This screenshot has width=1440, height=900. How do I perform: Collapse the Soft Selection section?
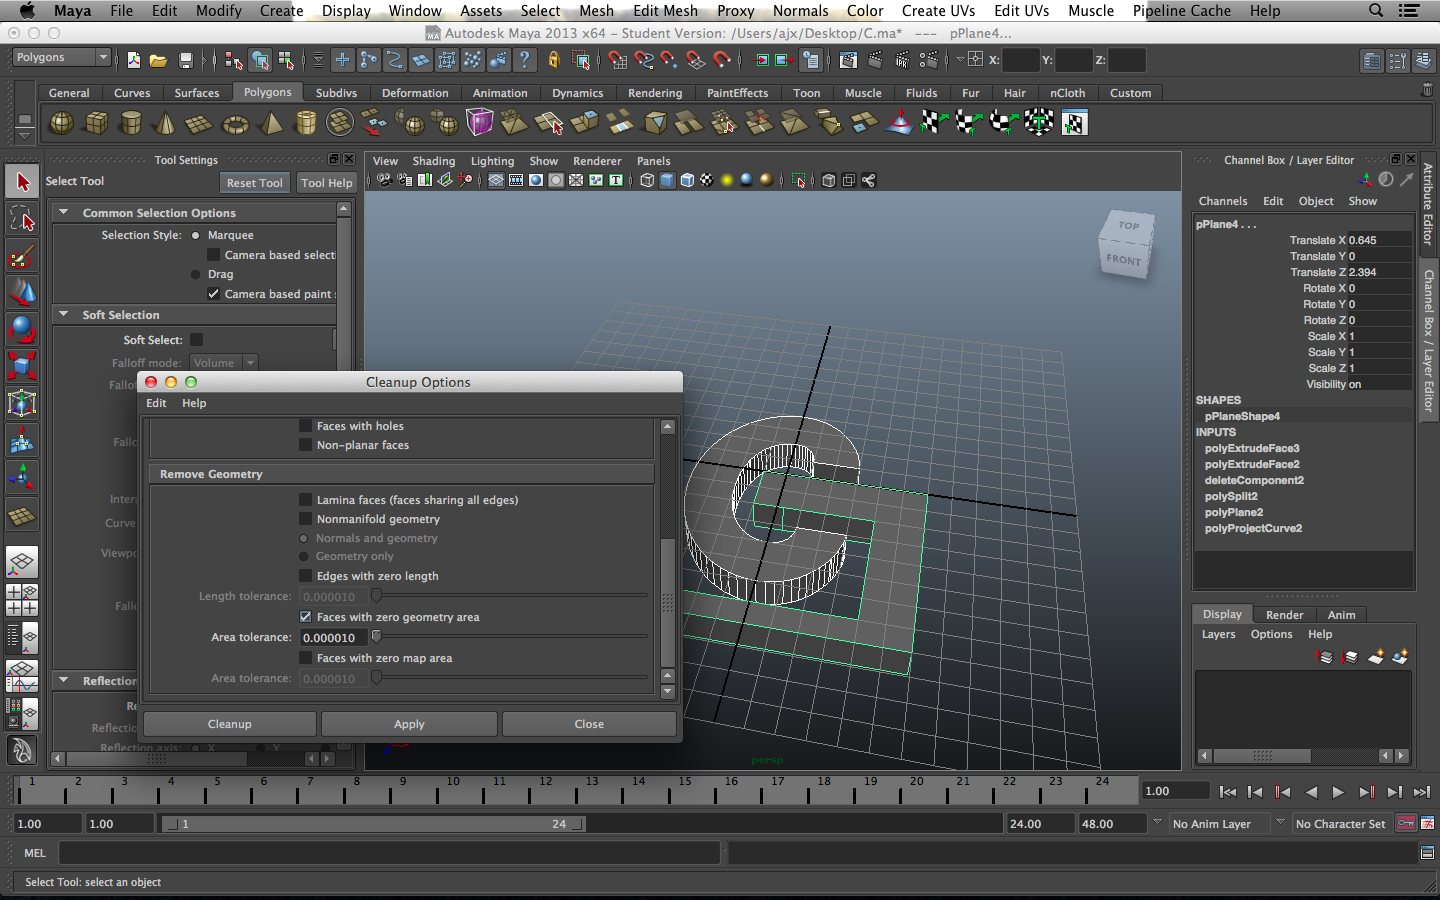64,314
